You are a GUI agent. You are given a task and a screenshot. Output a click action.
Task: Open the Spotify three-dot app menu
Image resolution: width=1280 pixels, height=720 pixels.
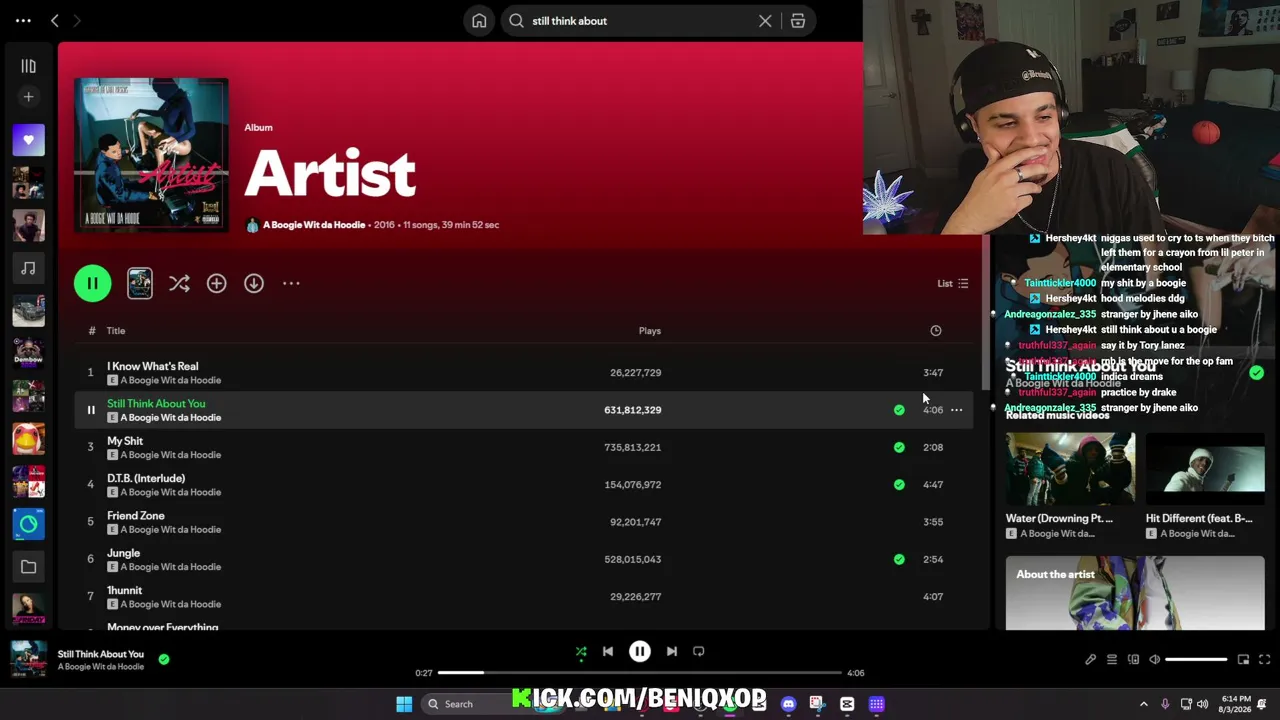(x=23, y=20)
